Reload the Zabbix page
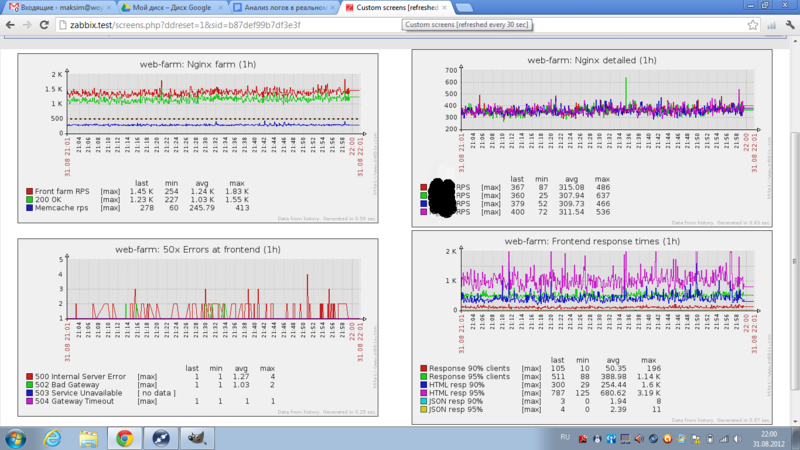 coord(44,24)
